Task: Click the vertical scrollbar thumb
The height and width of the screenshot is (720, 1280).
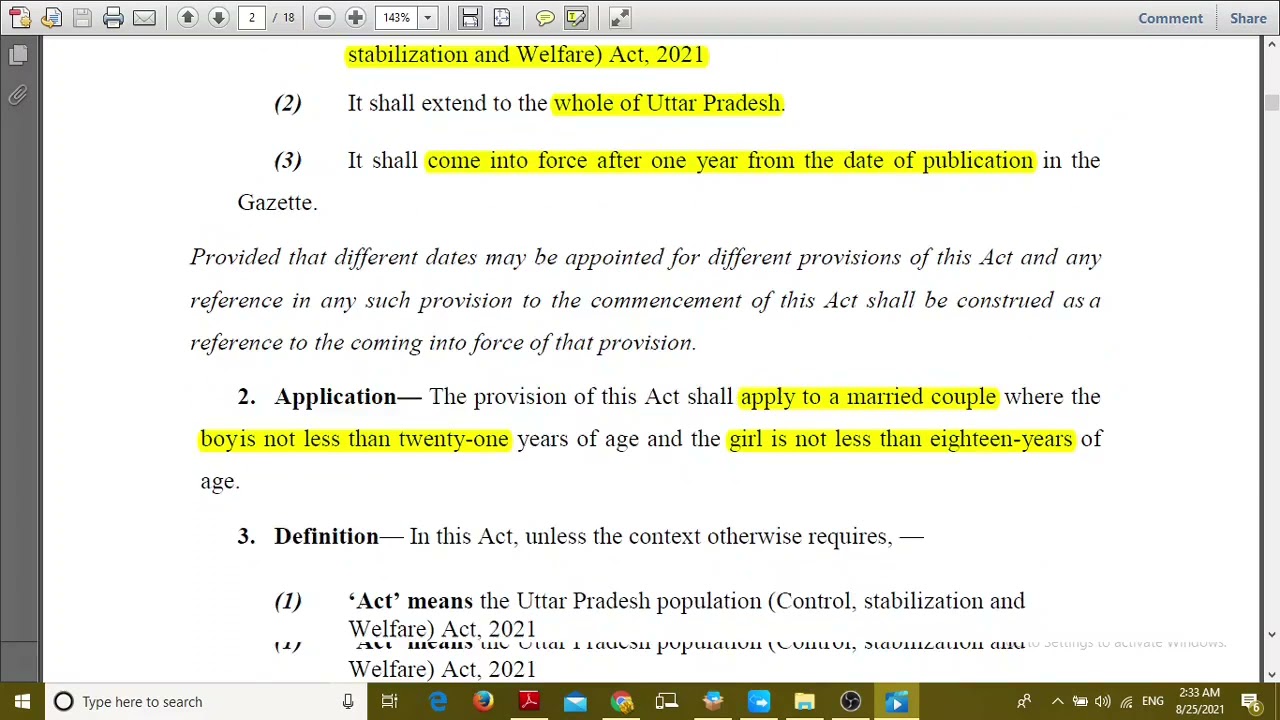Action: point(1271,103)
